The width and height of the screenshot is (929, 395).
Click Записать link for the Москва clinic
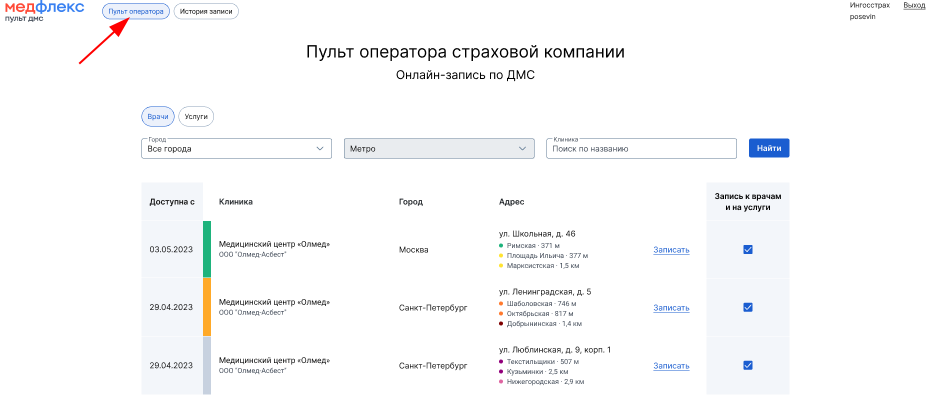pos(671,250)
